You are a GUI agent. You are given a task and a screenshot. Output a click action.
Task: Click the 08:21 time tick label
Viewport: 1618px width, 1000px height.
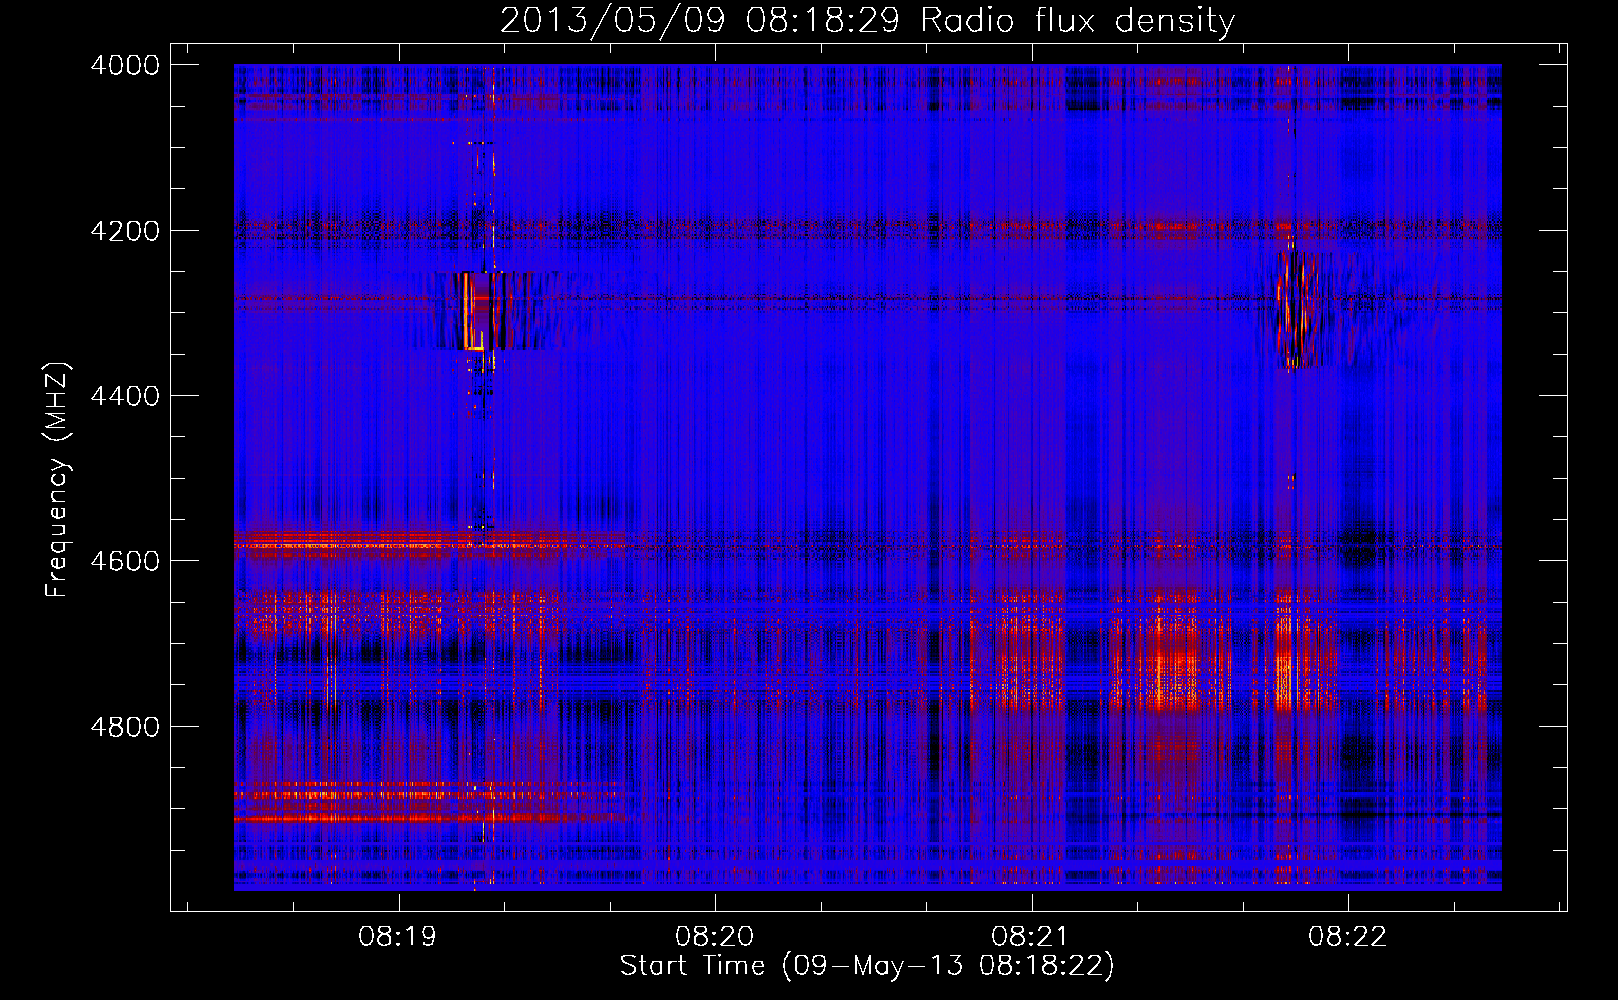point(1030,936)
